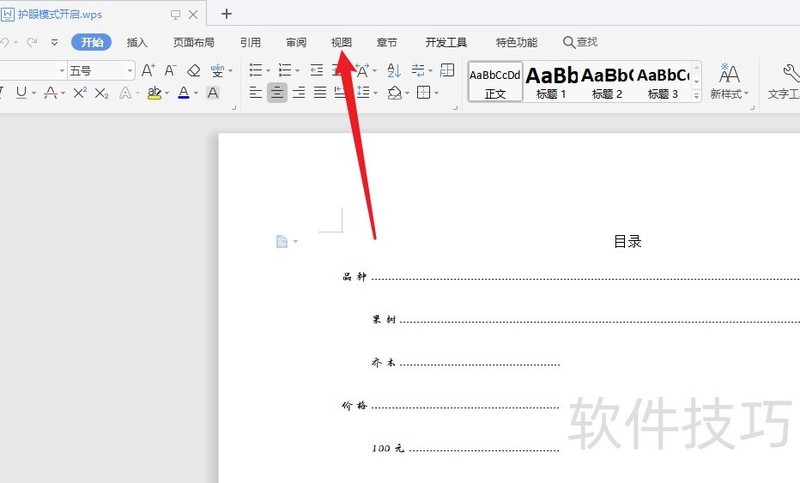The width and height of the screenshot is (800, 483).
Task: Toggle align right
Action: point(298,93)
